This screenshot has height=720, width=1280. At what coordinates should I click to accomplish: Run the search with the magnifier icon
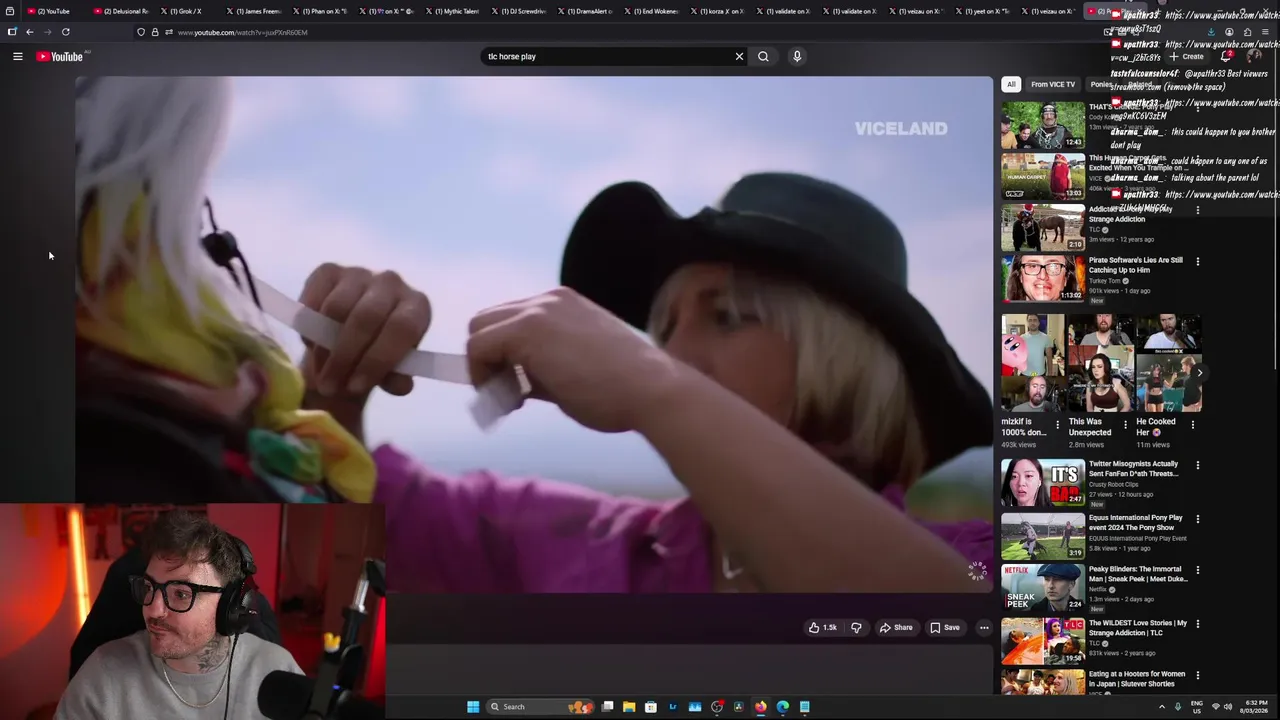click(x=763, y=57)
